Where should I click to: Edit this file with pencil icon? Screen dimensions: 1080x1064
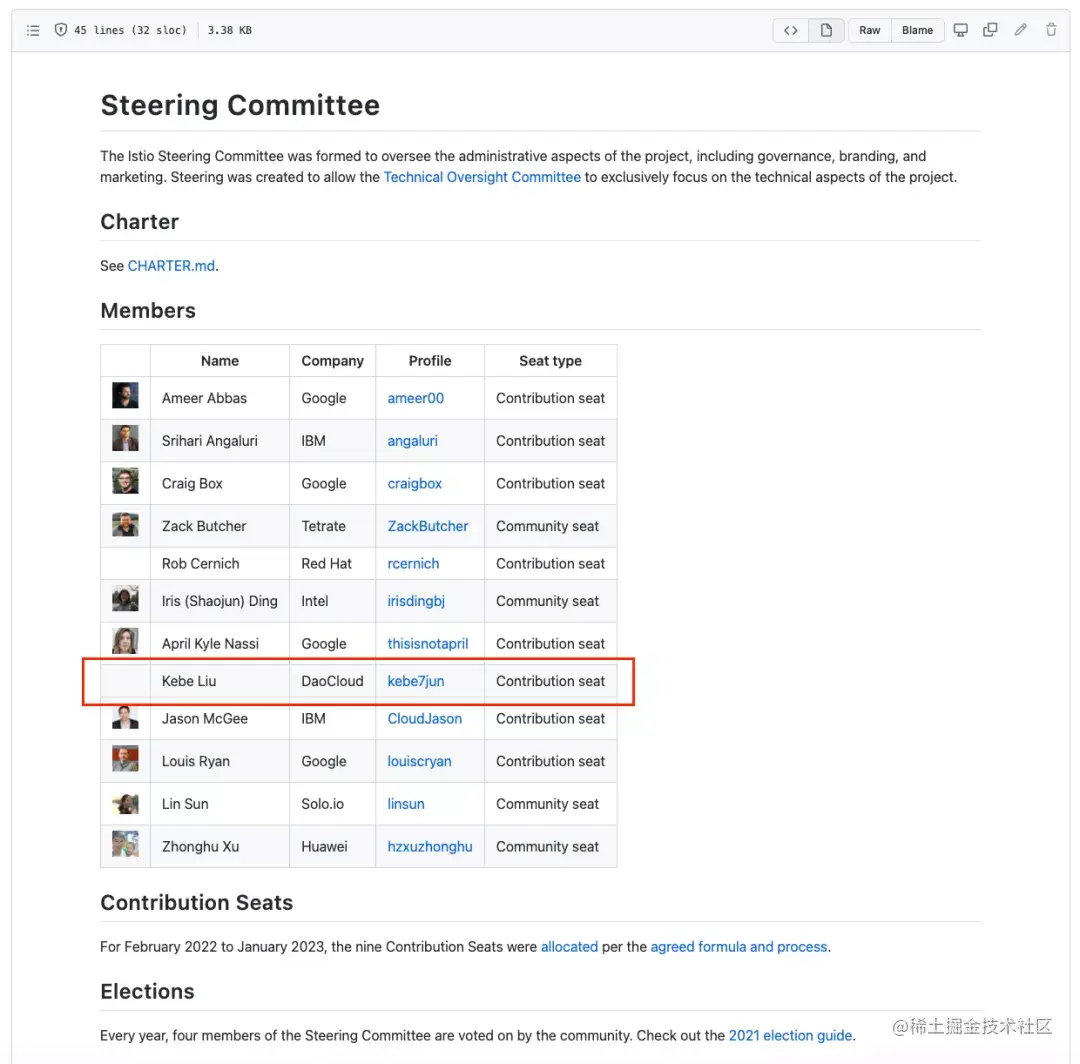(1020, 30)
